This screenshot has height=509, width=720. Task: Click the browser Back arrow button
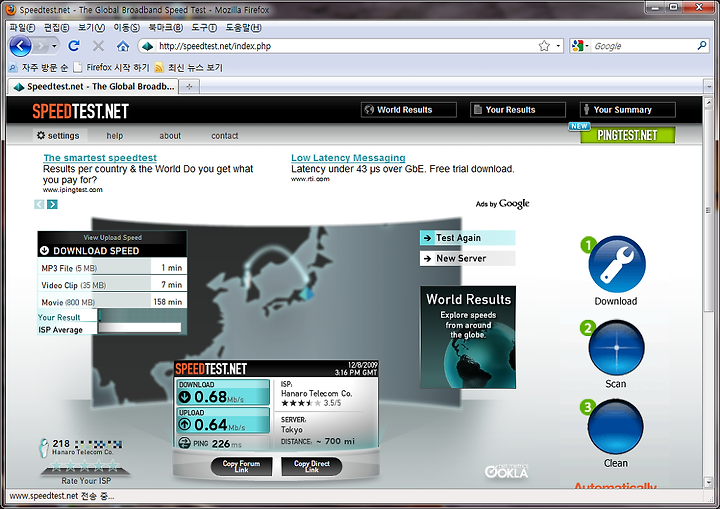[x=20, y=46]
